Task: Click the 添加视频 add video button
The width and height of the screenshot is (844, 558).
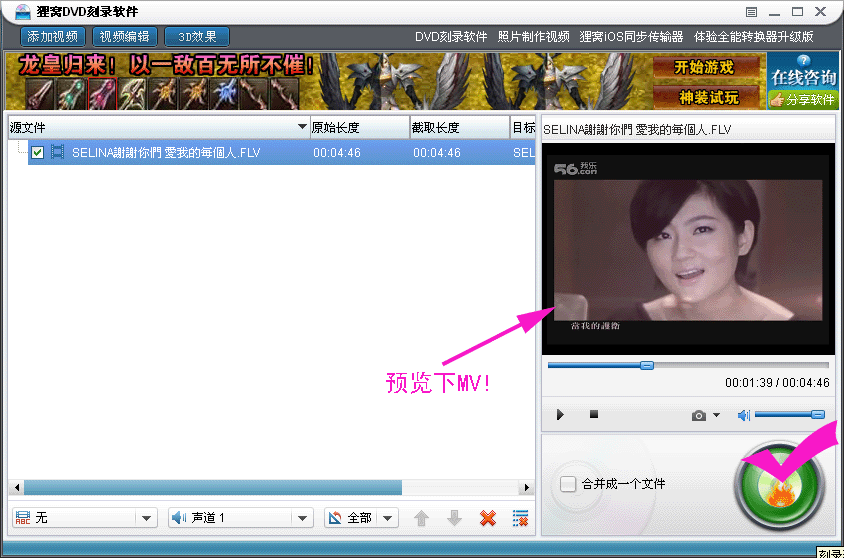Action: (x=53, y=37)
